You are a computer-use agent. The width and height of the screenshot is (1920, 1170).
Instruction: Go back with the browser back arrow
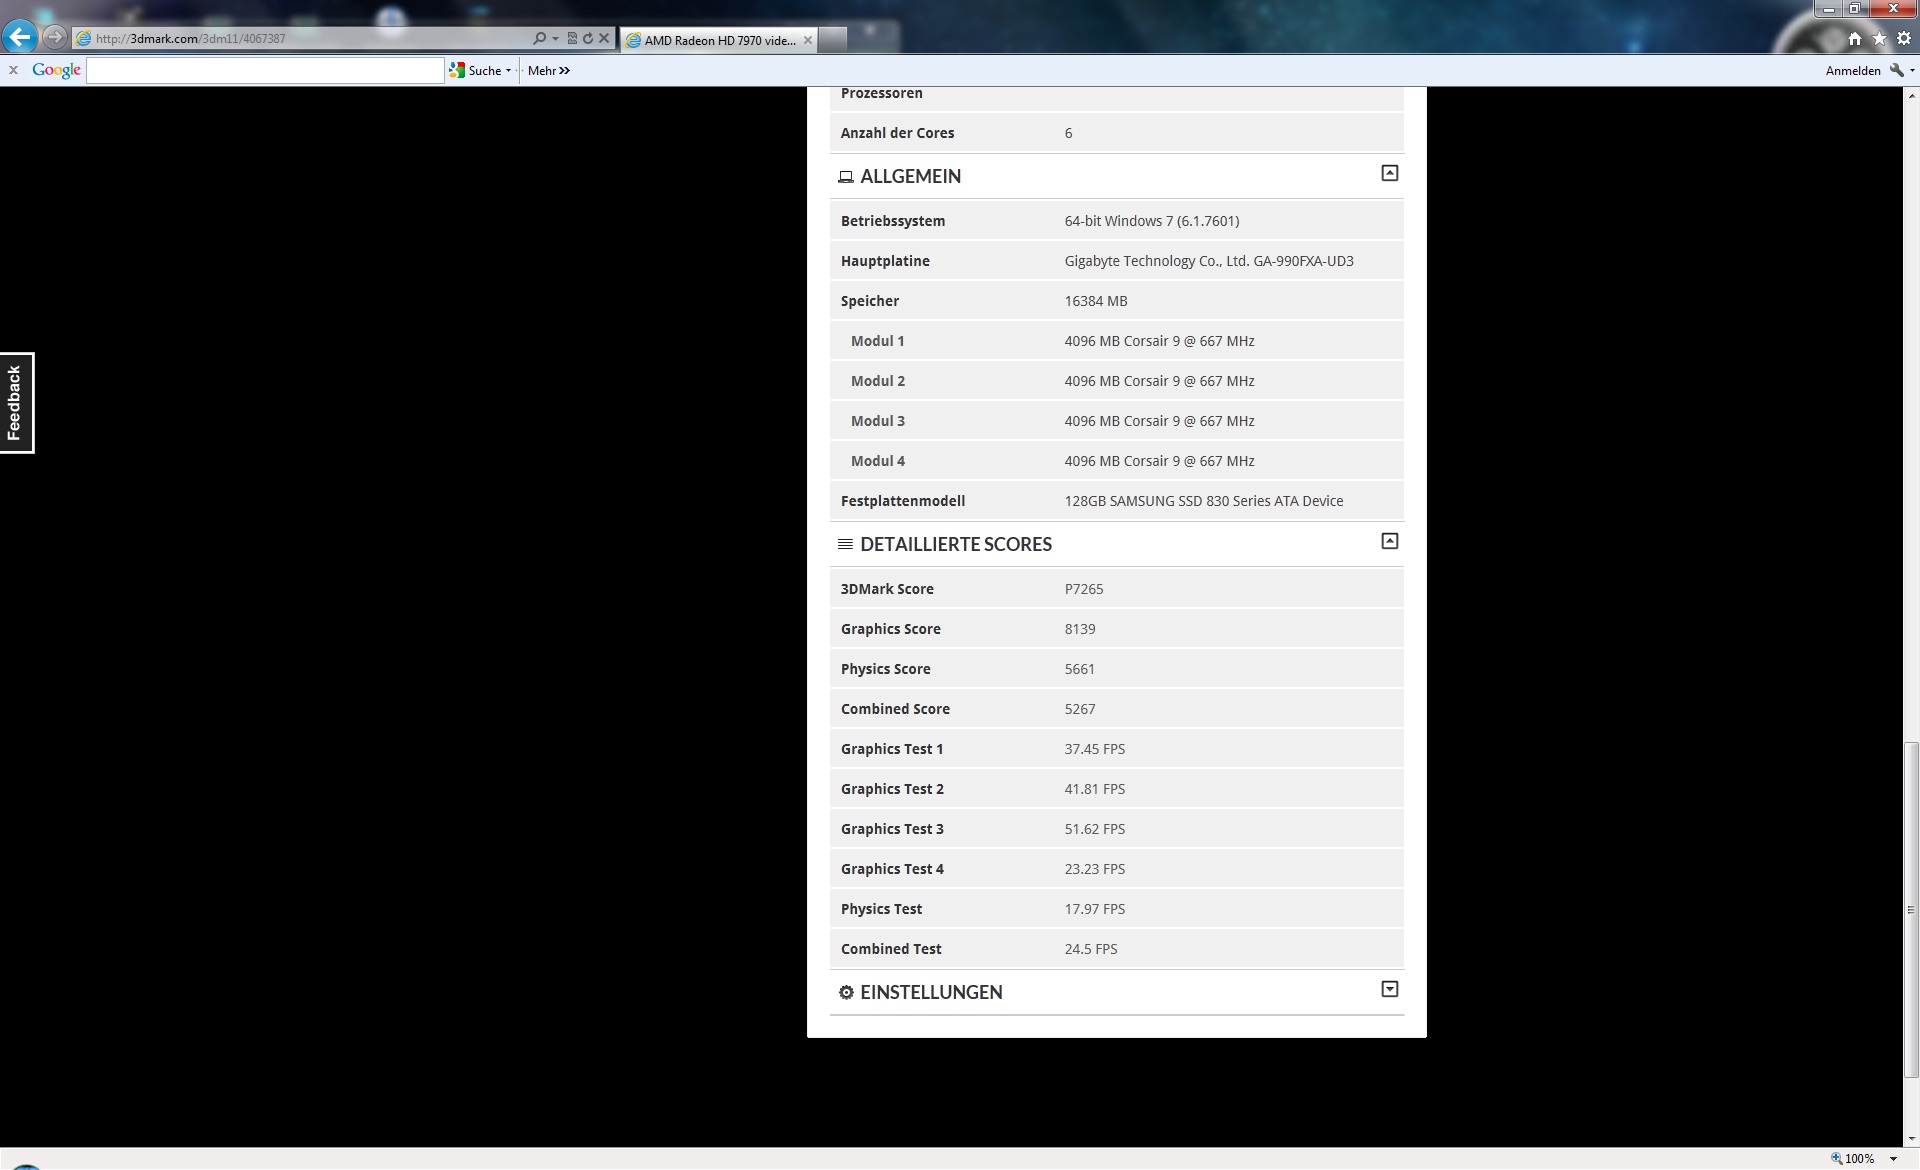[20, 38]
